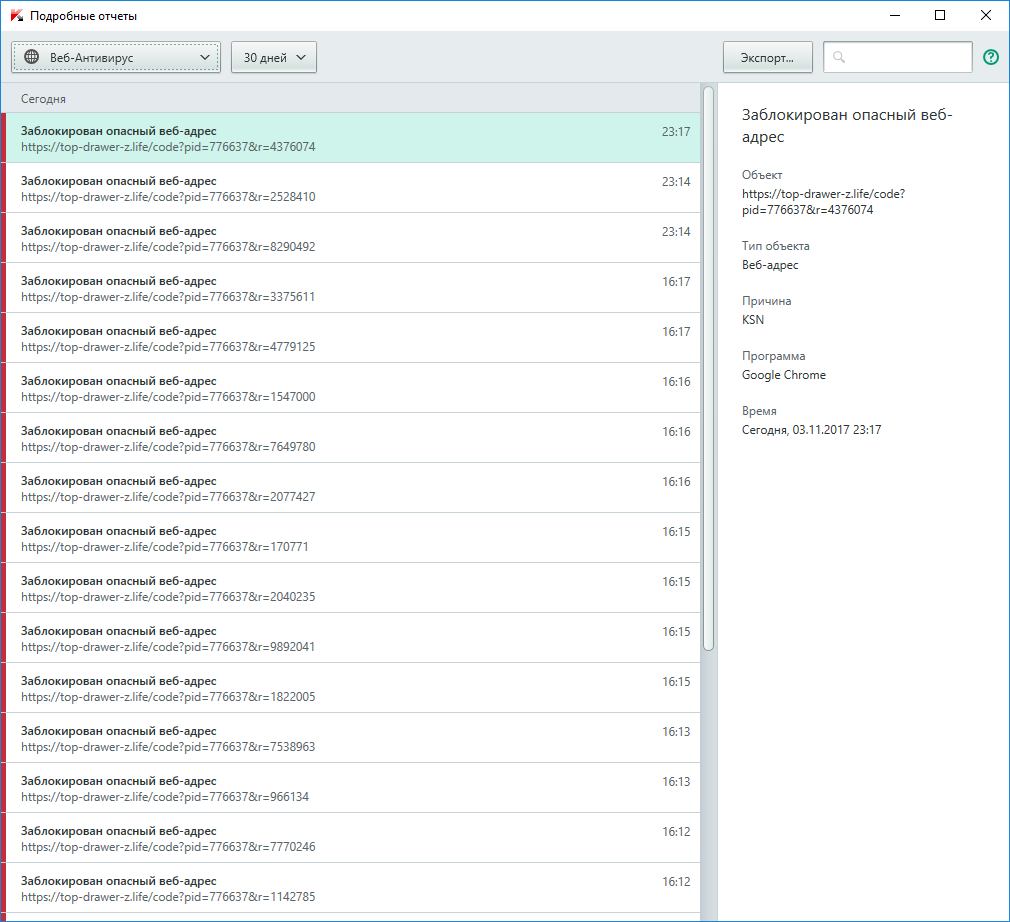1010x922 pixels.
Task: Select the last visible entry r=1142785
Action: (x=350, y=888)
